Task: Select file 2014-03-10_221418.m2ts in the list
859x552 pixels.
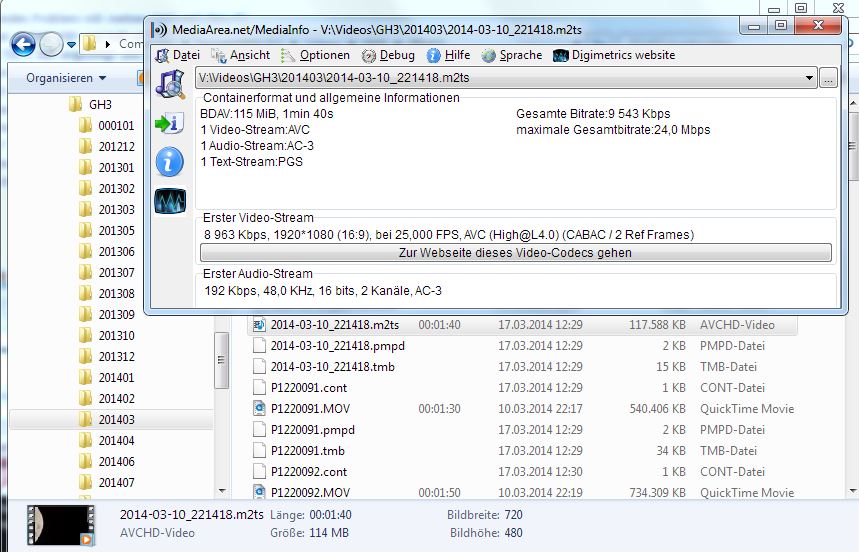Action: (523, 325)
